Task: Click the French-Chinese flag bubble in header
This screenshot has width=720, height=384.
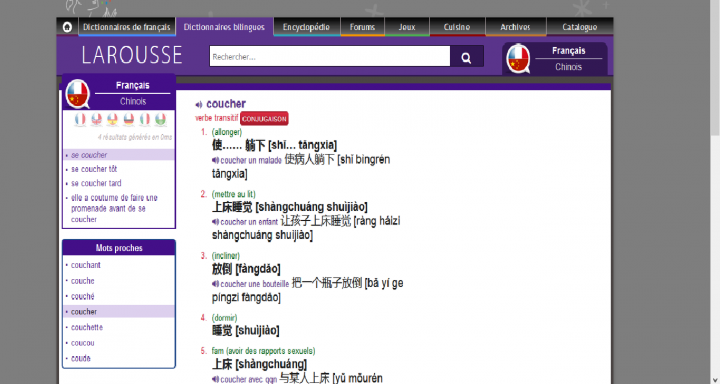Action: point(518,59)
